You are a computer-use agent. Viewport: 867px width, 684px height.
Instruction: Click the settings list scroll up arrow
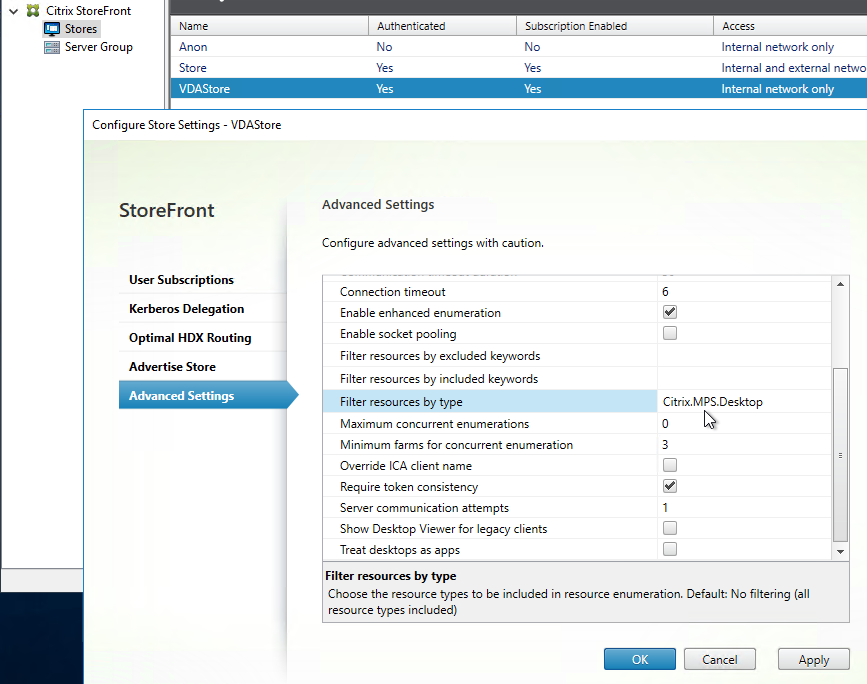(x=840, y=284)
